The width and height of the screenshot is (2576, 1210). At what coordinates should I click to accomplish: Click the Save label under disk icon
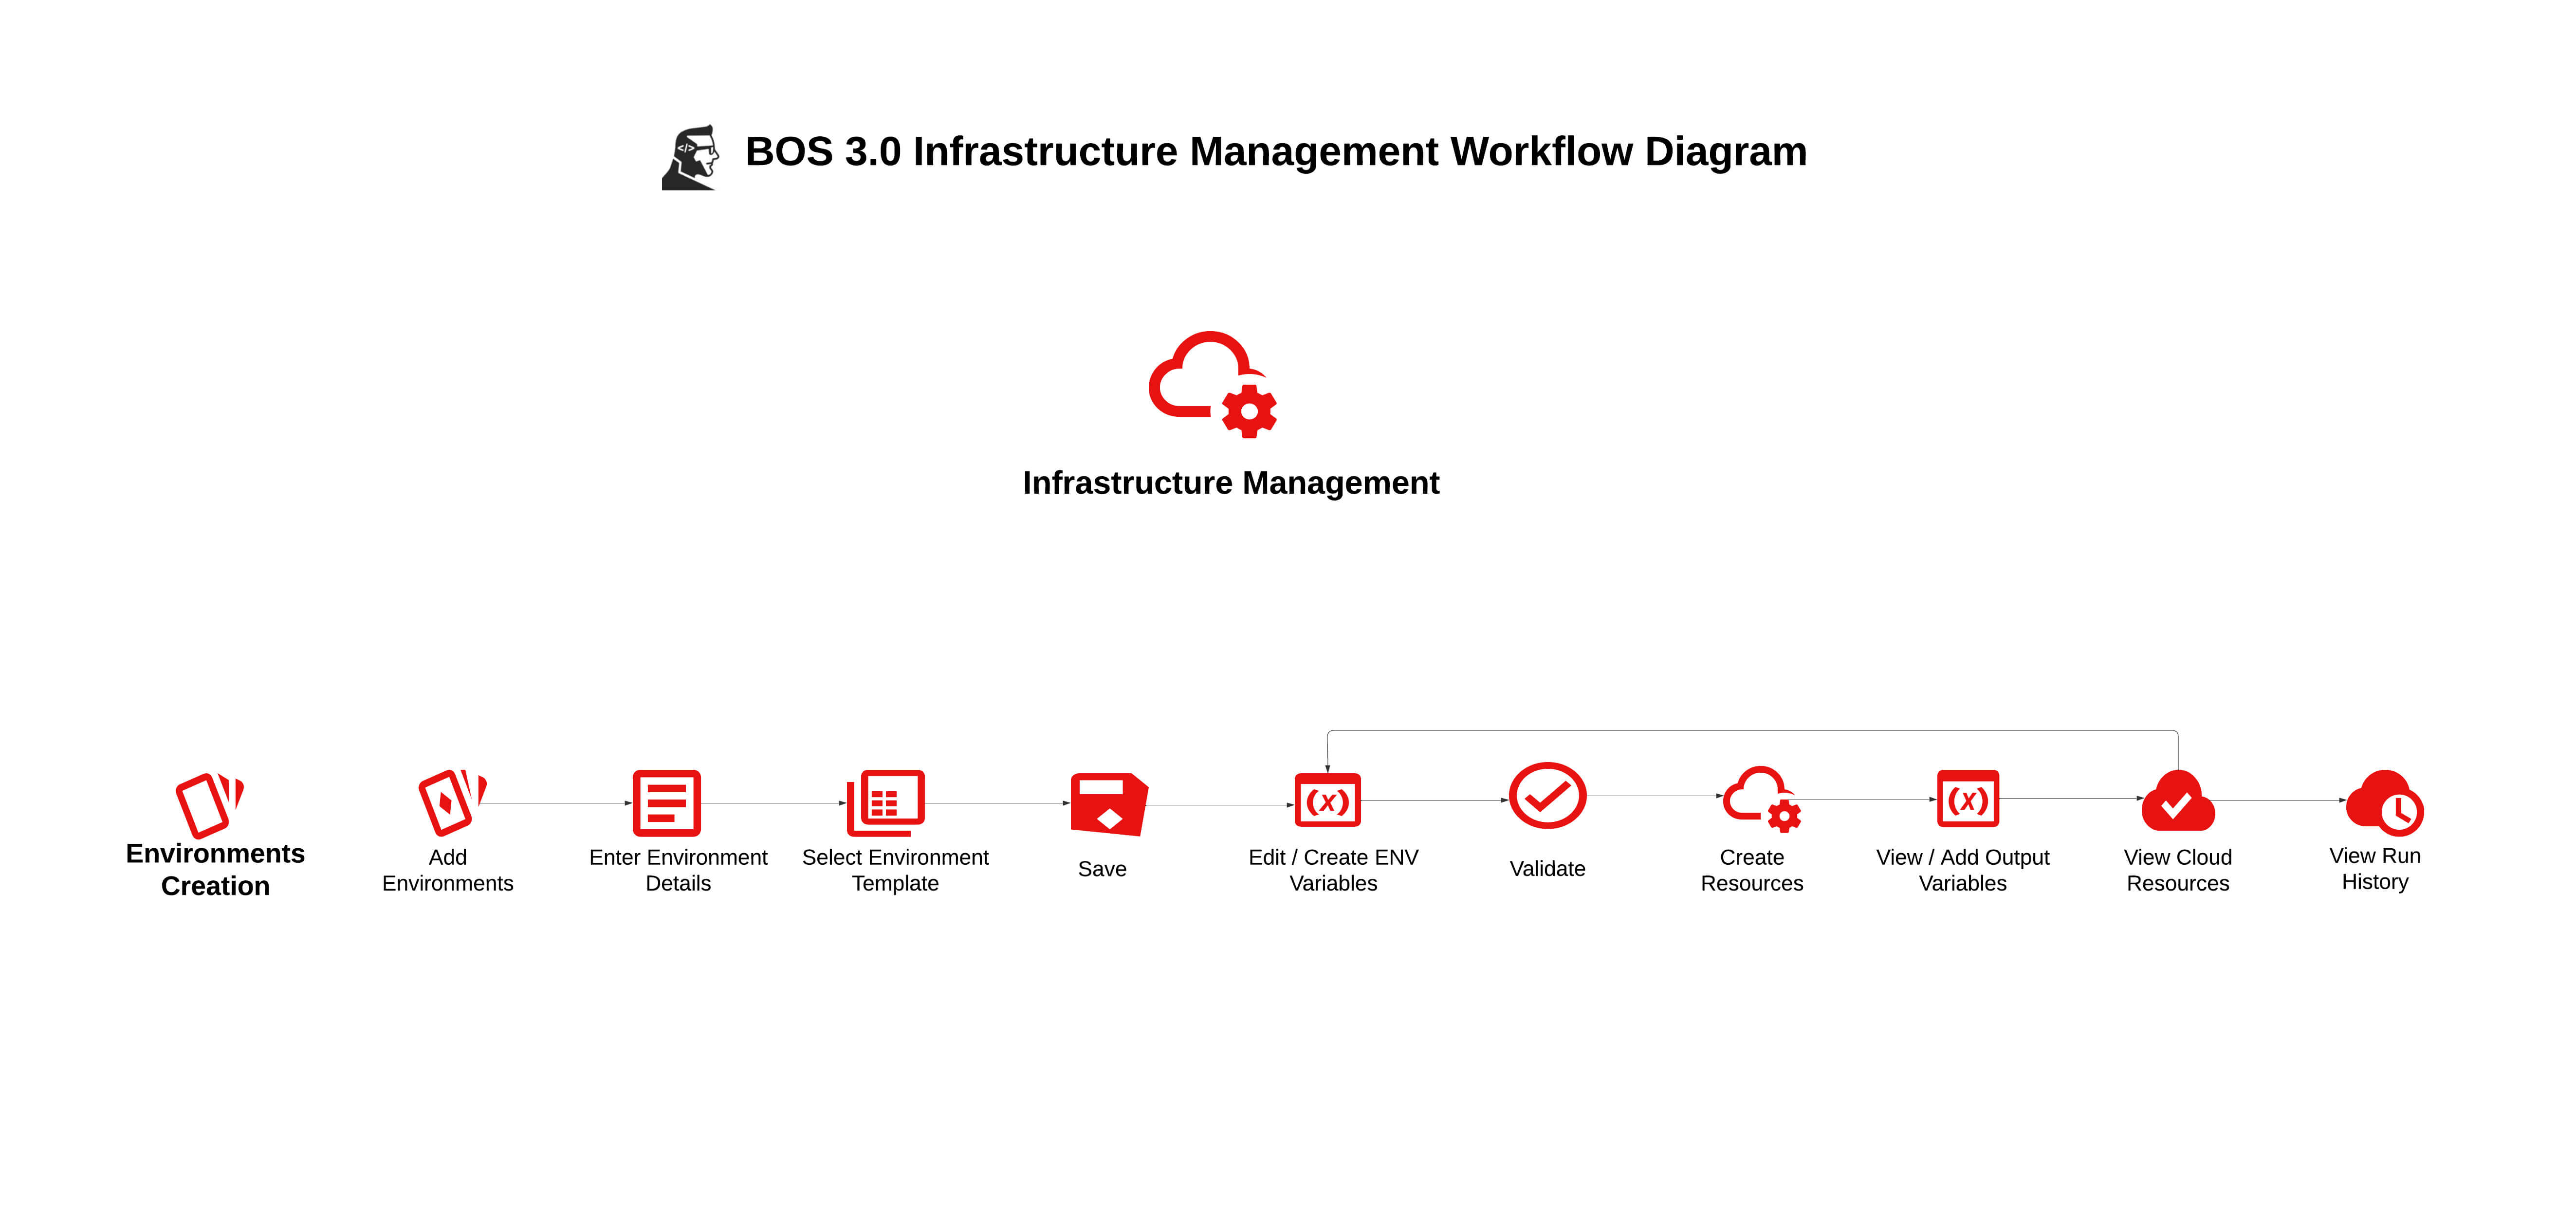pos(1101,869)
